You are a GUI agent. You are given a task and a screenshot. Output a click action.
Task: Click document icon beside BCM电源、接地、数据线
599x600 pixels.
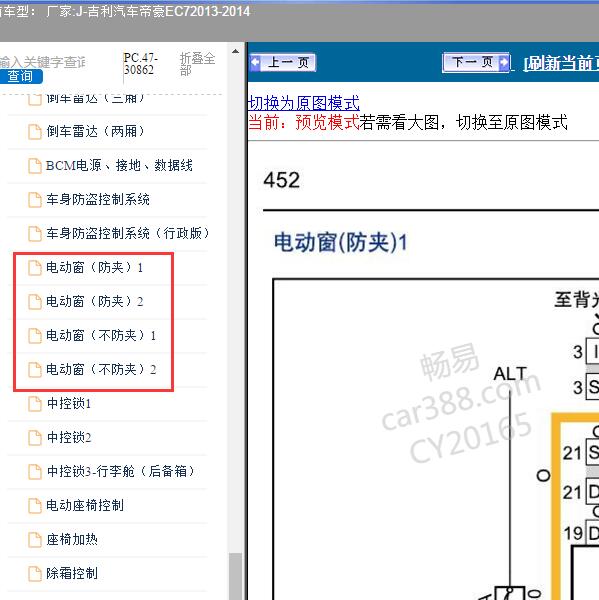(35, 166)
